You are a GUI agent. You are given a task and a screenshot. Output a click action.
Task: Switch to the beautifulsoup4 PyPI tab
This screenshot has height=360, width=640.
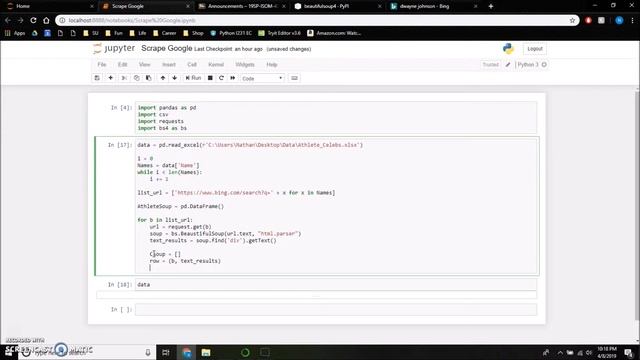(338, 6)
